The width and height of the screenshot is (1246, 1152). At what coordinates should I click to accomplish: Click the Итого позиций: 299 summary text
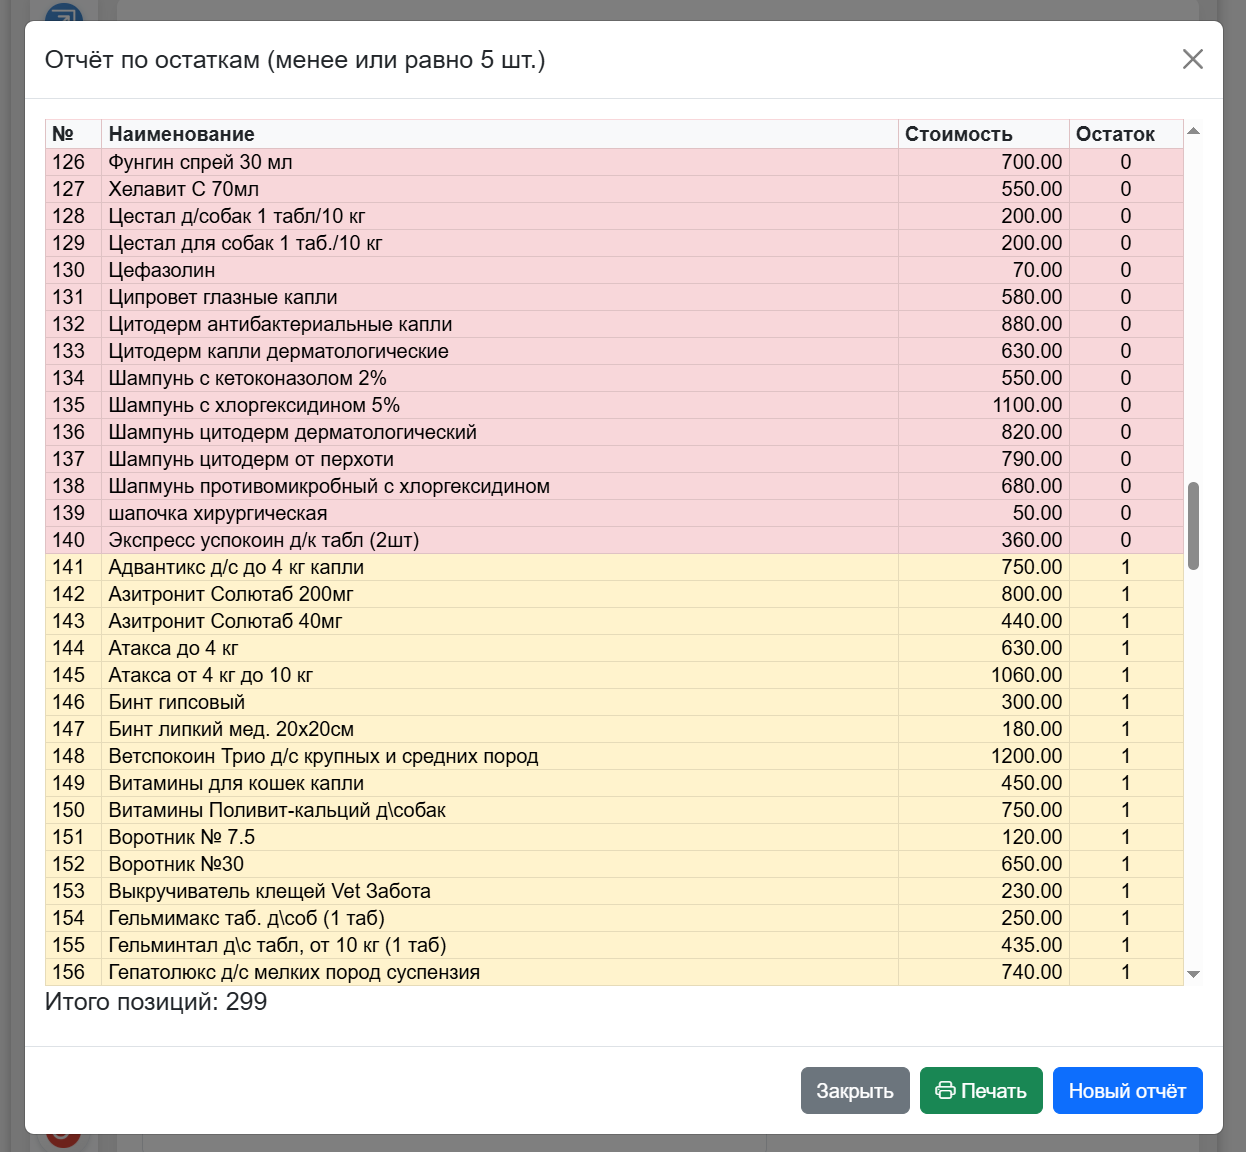pyautogui.click(x=156, y=1002)
